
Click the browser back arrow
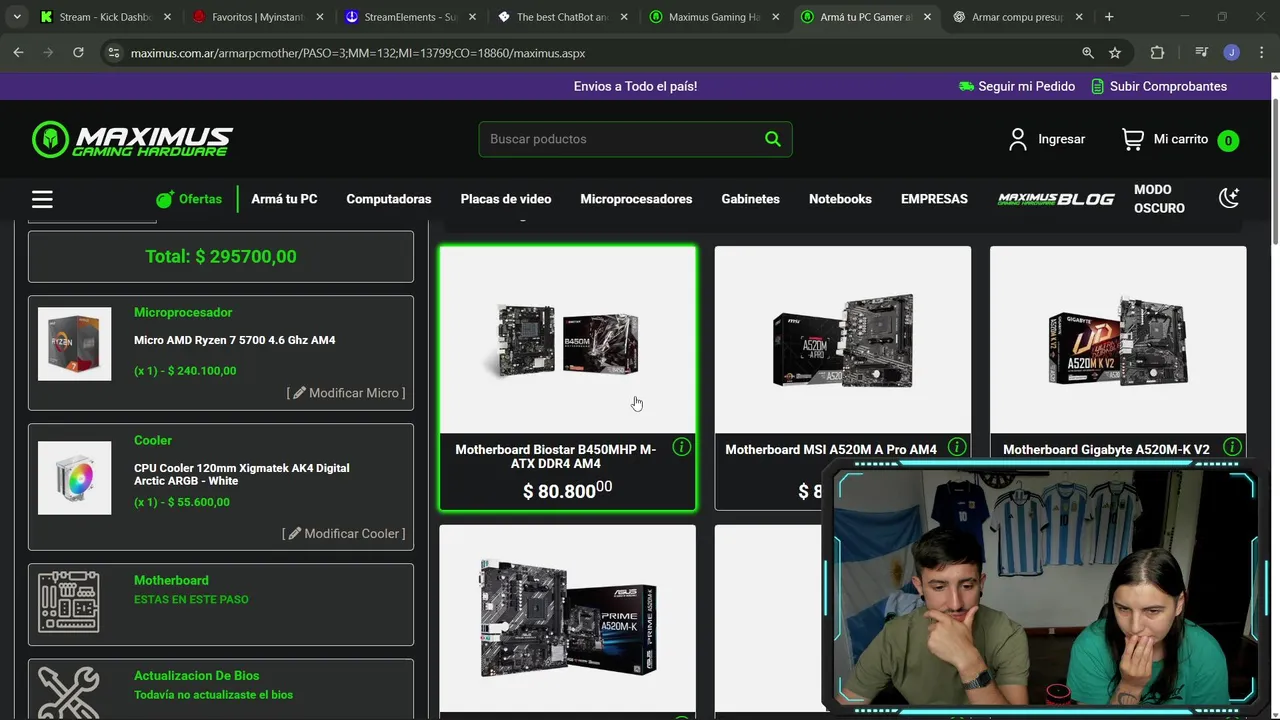point(19,53)
